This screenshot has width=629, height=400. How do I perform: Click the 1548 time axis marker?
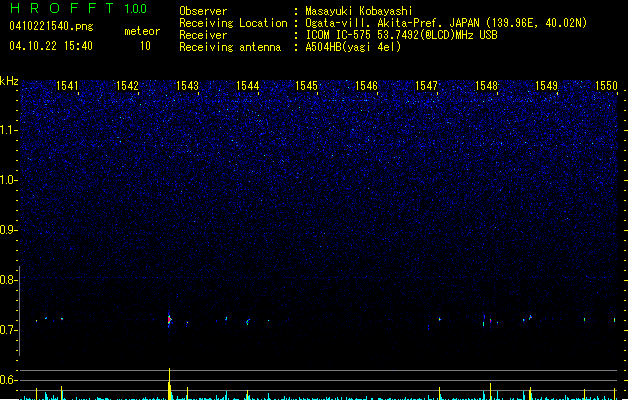click(486, 86)
